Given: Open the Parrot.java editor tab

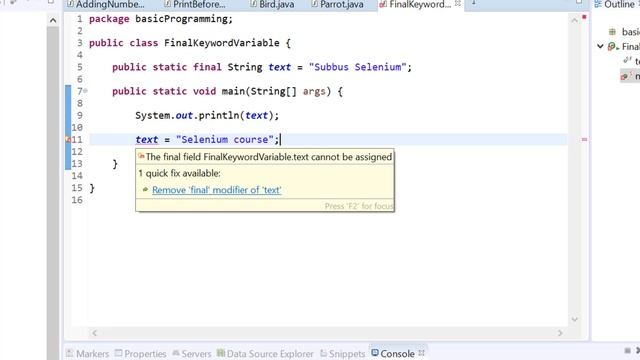Looking at the screenshot, I should 337,4.
